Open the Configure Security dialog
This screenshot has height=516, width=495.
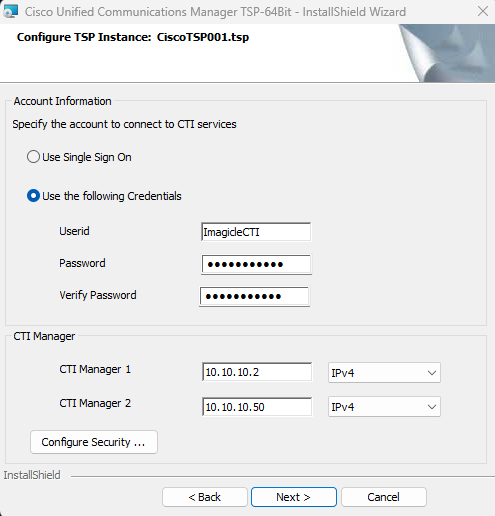pos(94,442)
